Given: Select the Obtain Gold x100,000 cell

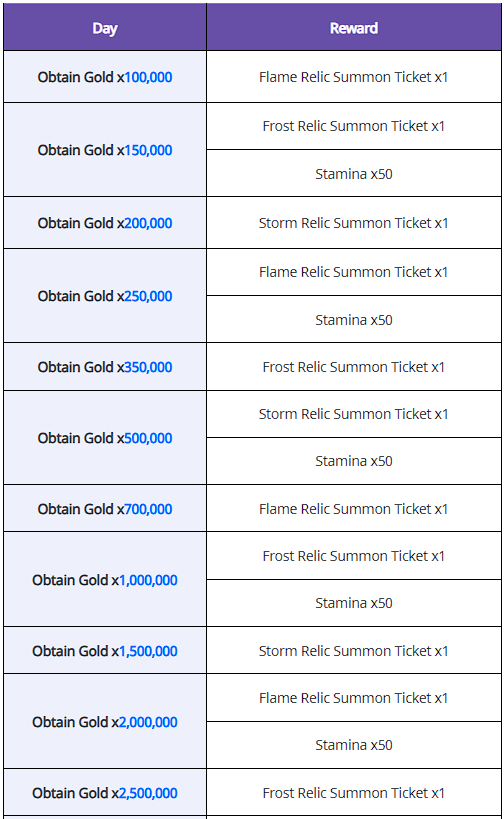Looking at the screenshot, I should click(x=105, y=77).
